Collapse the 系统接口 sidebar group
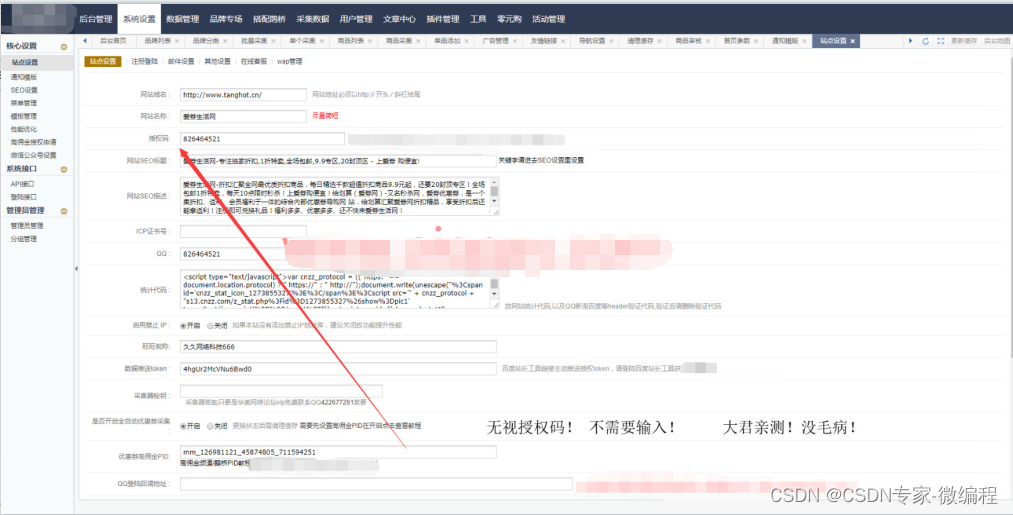This screenshot has width=1013, height=515. (x=64, y=169)
